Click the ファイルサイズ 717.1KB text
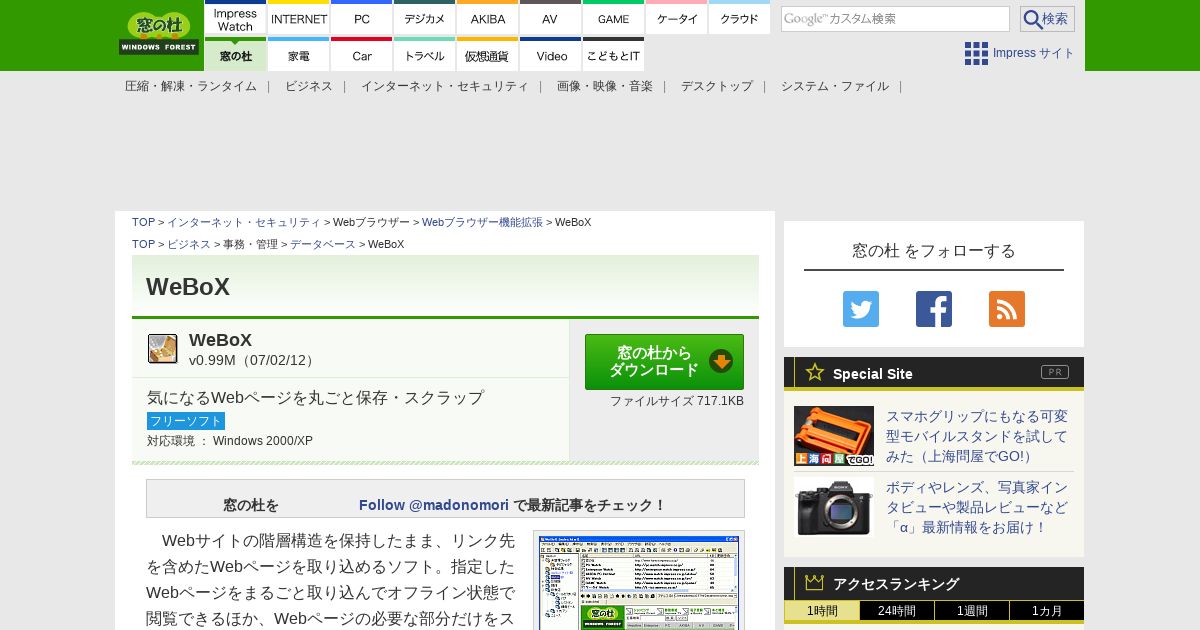Image resolution: width=1200 pixels, height=630 pixels. [677, 401]
